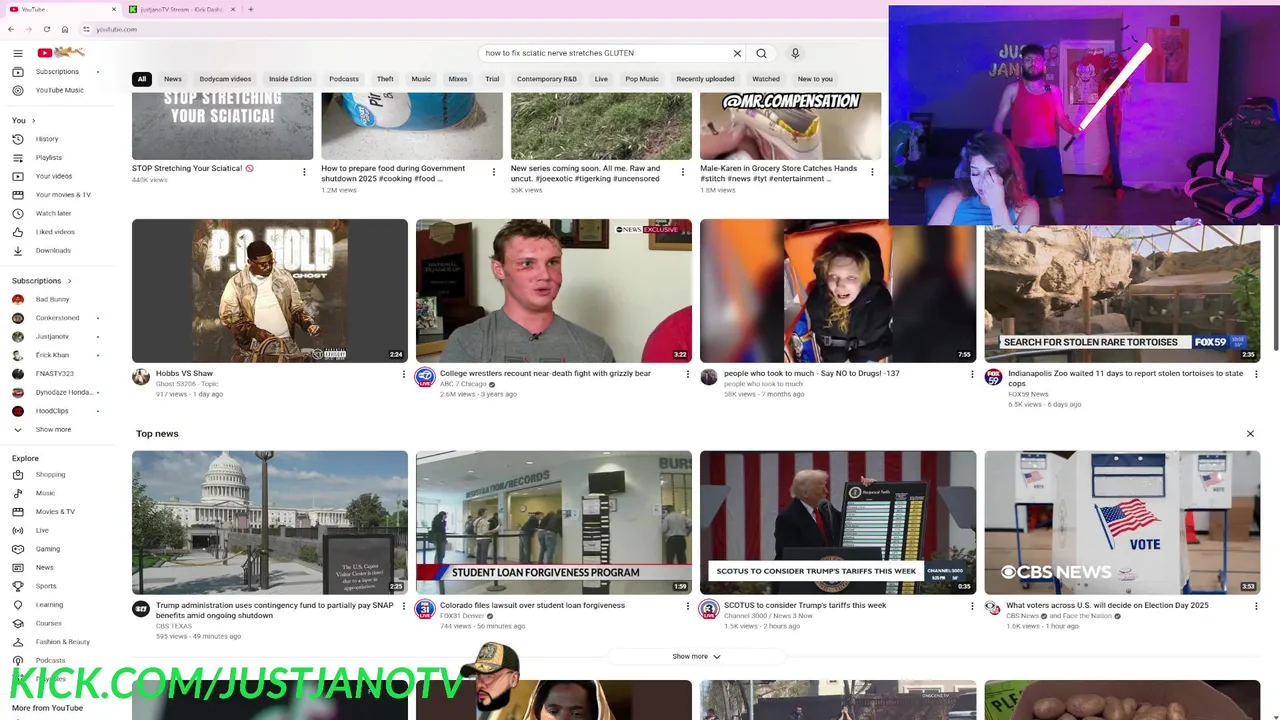This screenshot has width=1280, height=720.
Task: Open FNASTY323 subscription channel
Action: 56,374
